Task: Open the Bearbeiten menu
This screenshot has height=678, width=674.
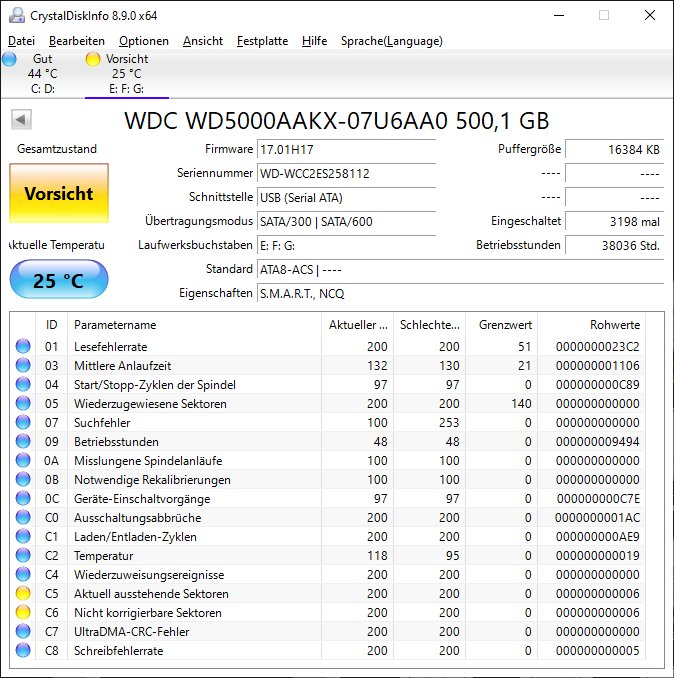Action: click(77, 41)
